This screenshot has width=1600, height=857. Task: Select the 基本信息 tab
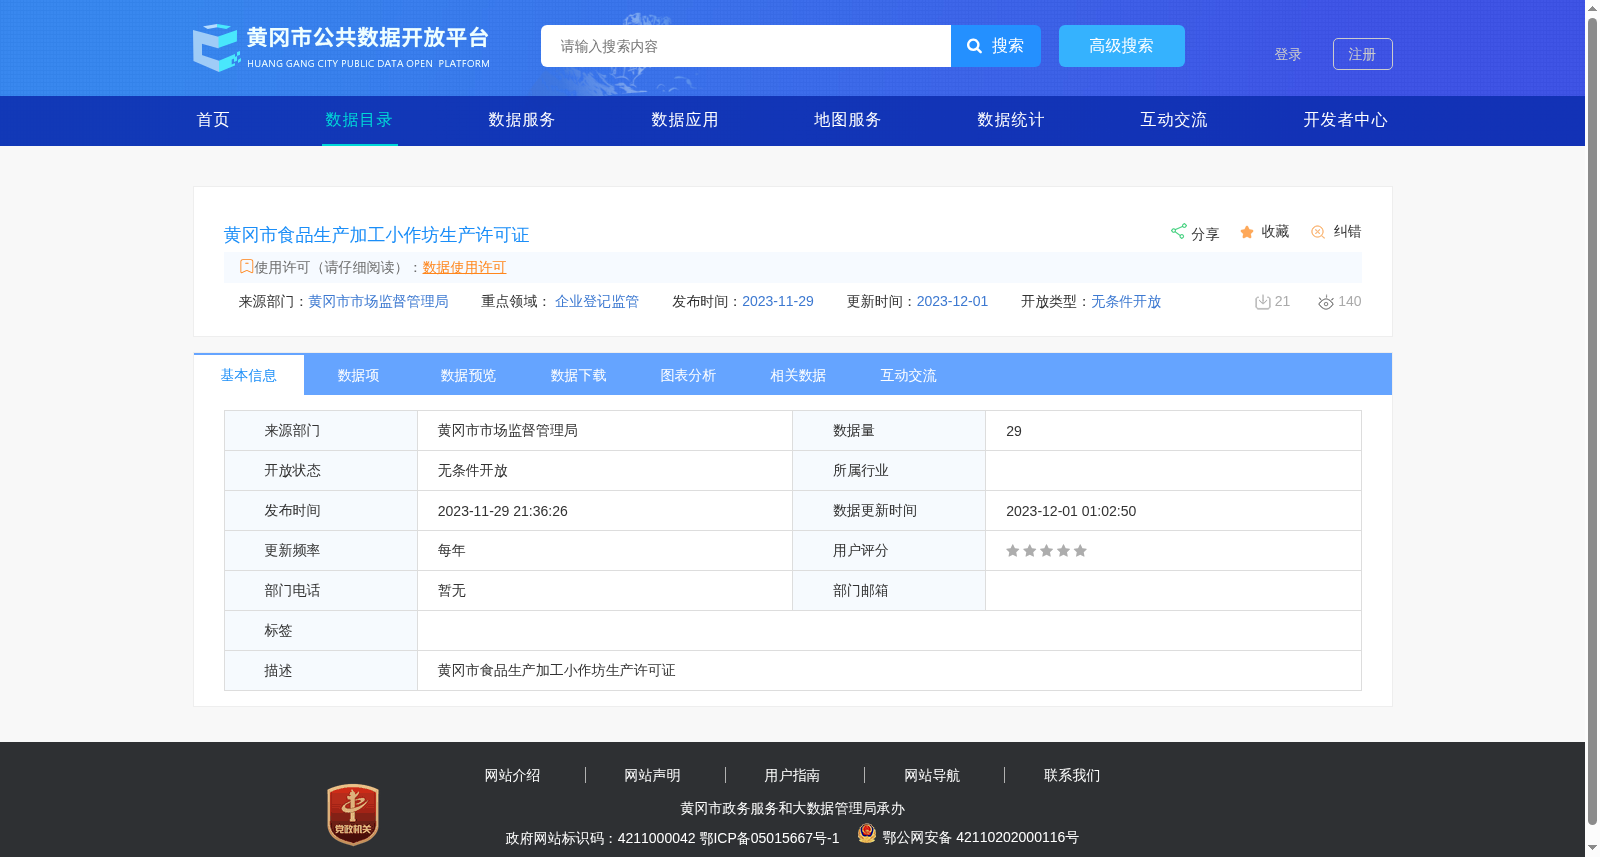(249, 375)
